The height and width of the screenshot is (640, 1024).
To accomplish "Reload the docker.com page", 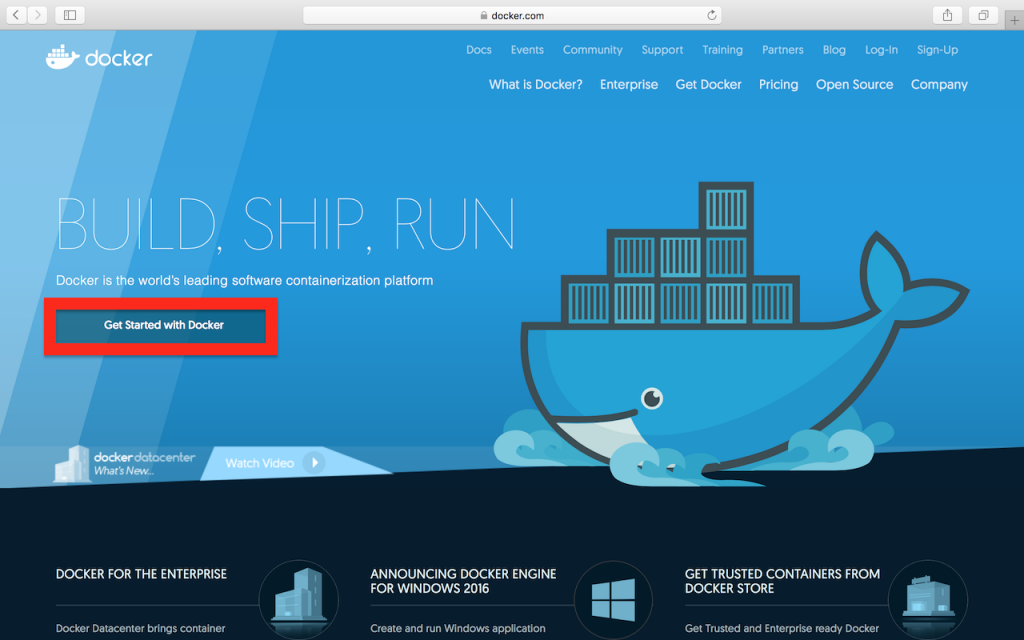I will (x=712, y=15).
